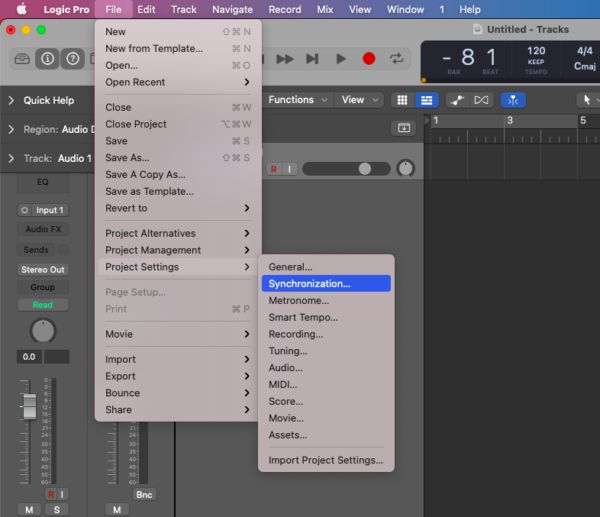Expand the Quick Help disclosure triangle
This screenshot has width=600, height=517.
pyautogui.click(x=11, y=100)
